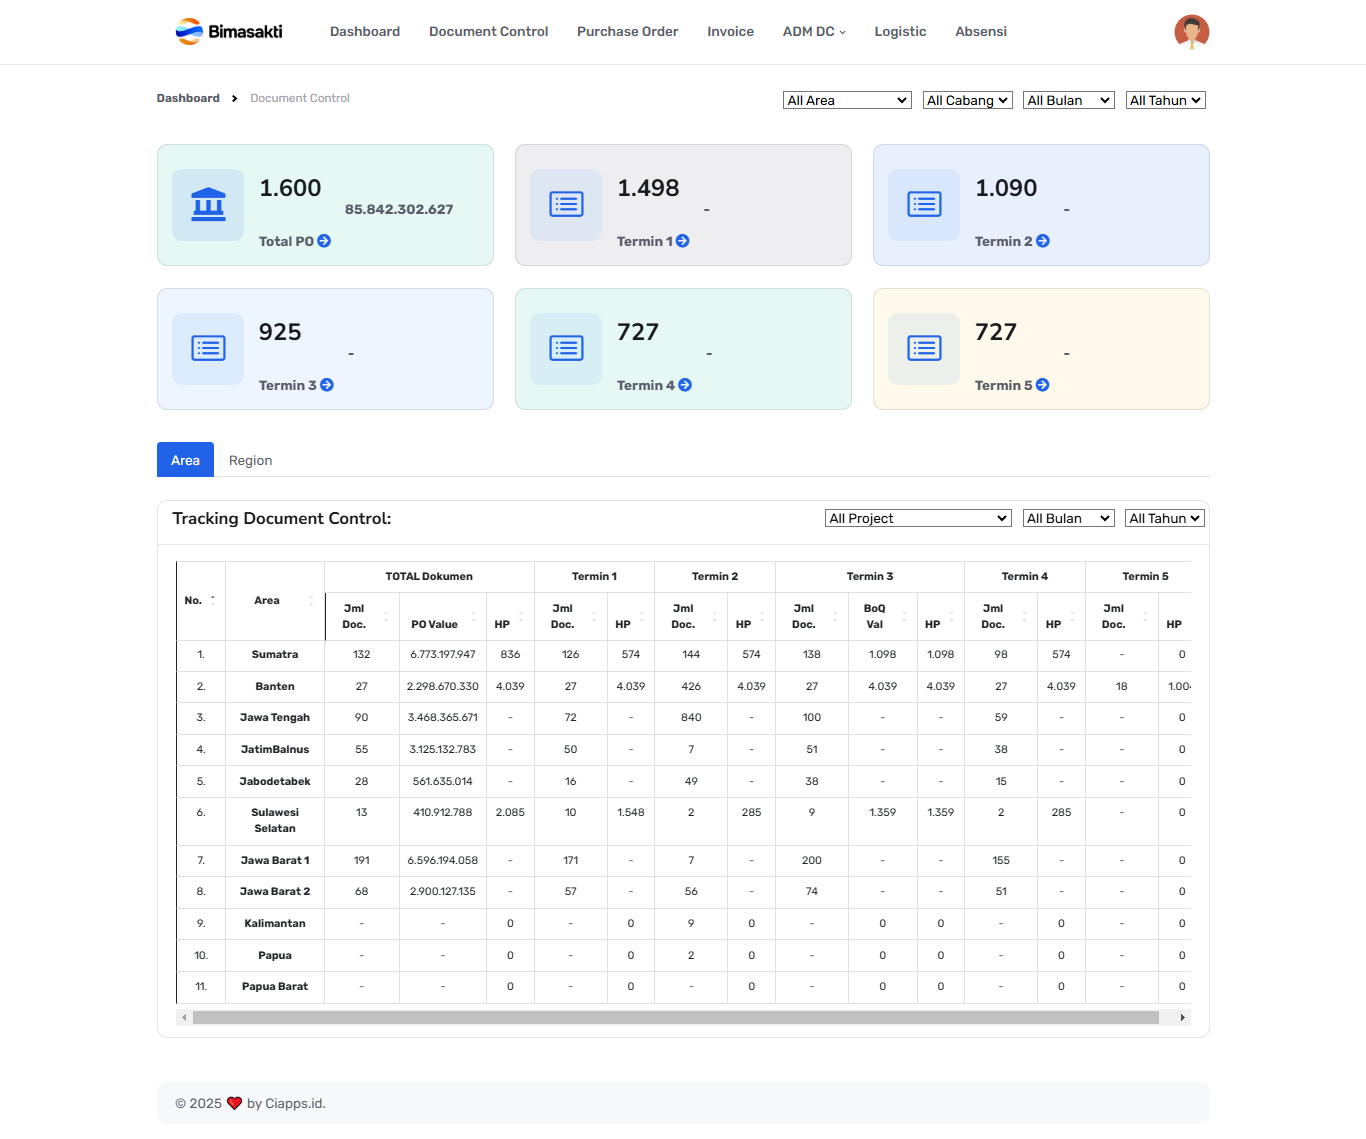Click the Termin 2 arrow icon
This screenshot has width=1366, height=1139.
pyautogui.click(x=1042, y=241)
